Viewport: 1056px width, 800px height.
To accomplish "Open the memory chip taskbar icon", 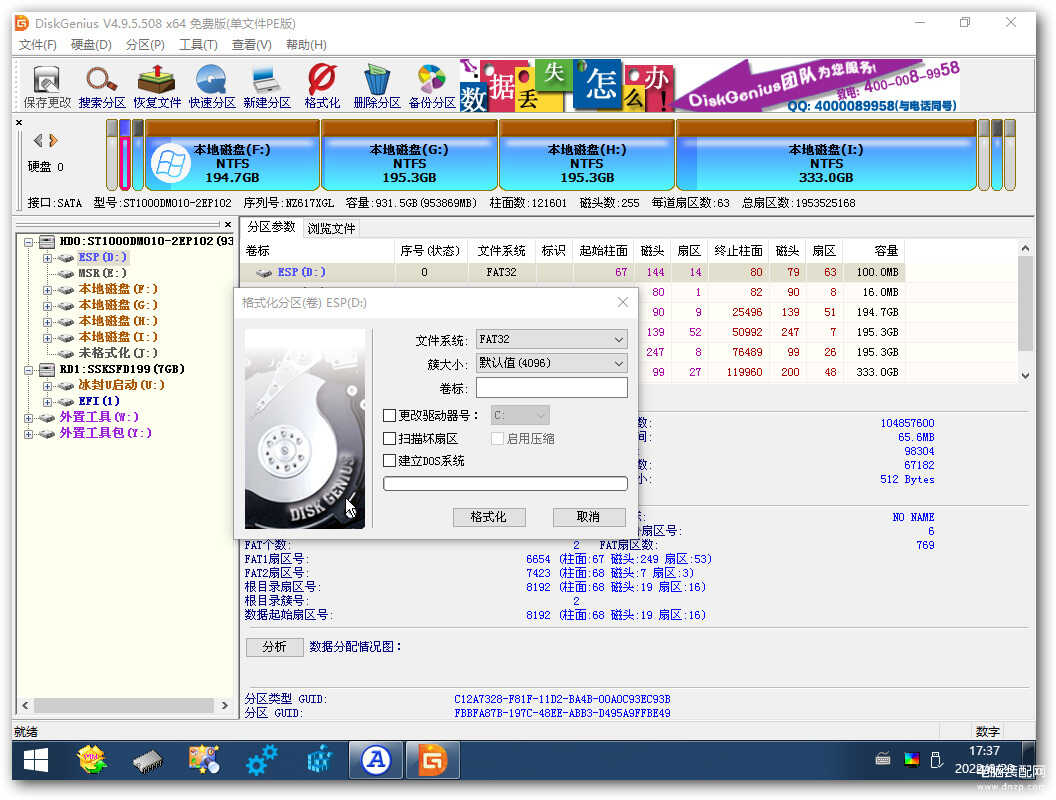I will coord(148,761).
